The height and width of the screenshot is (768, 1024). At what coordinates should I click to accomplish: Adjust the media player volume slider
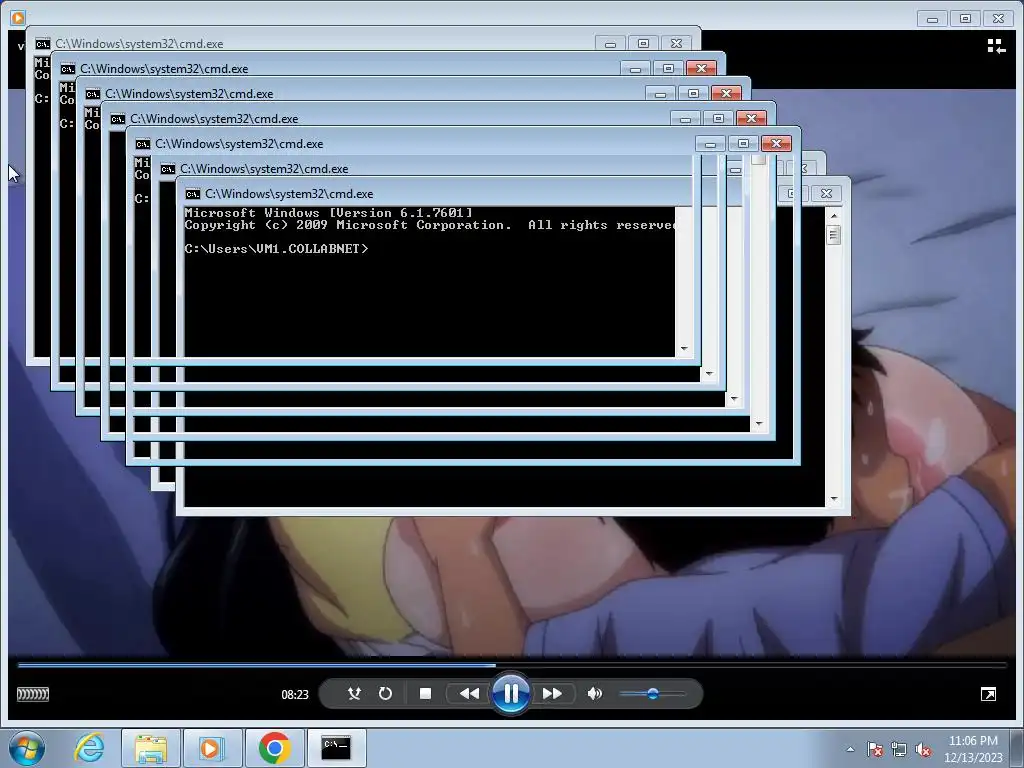(x=652, y=694)
